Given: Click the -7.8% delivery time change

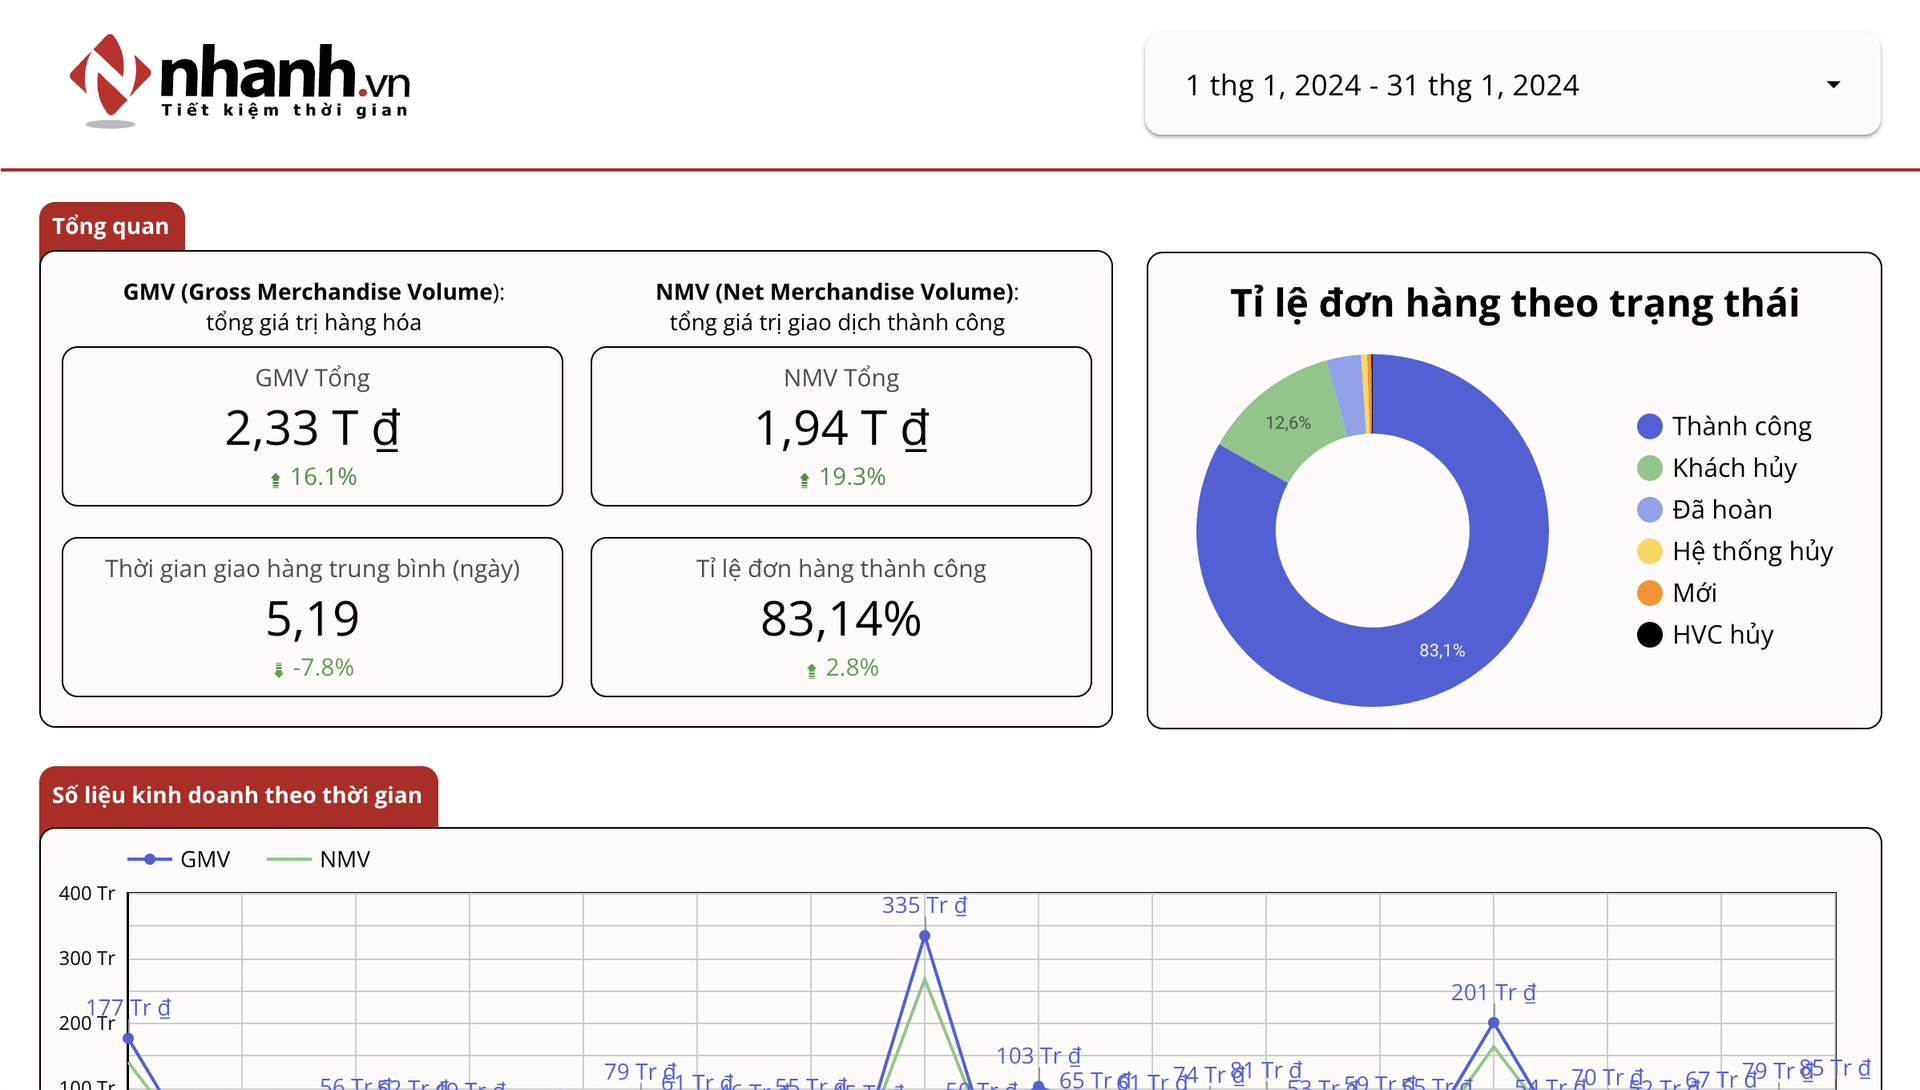Looking at the screenshot, I should [313, 667].
